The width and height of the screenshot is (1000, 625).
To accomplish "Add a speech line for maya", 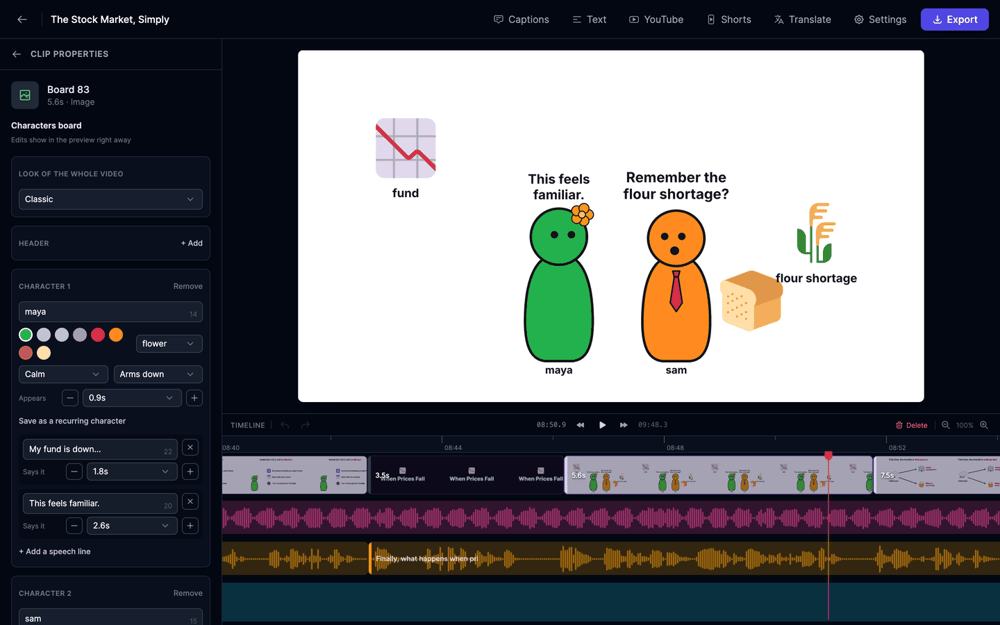I will 55,552.
